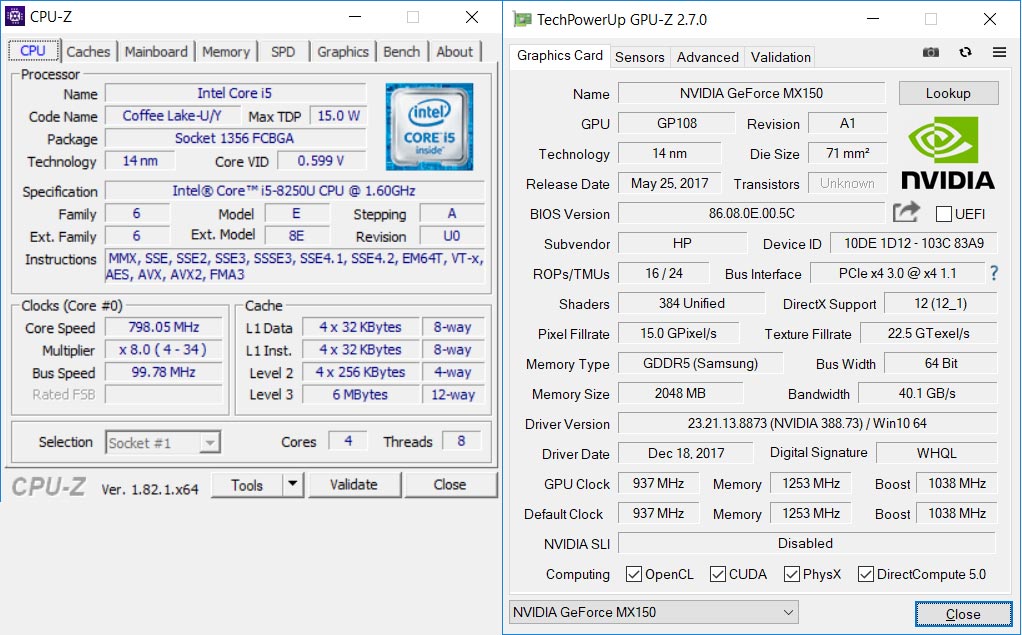Viewport: 1022px width, 635px height.
Task: Click the Cores value 4
Action: pyautogui.click(x=348, y=441)
